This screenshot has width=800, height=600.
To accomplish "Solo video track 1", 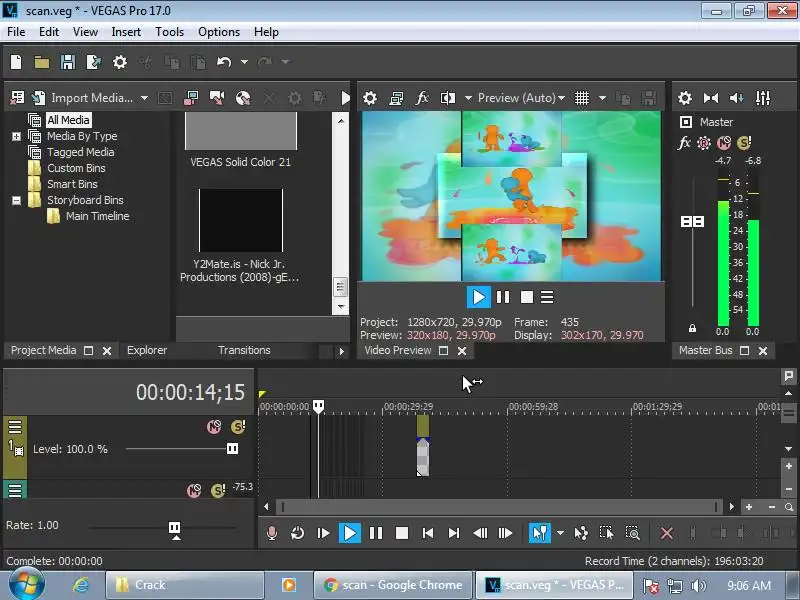I will coord(238,427).
